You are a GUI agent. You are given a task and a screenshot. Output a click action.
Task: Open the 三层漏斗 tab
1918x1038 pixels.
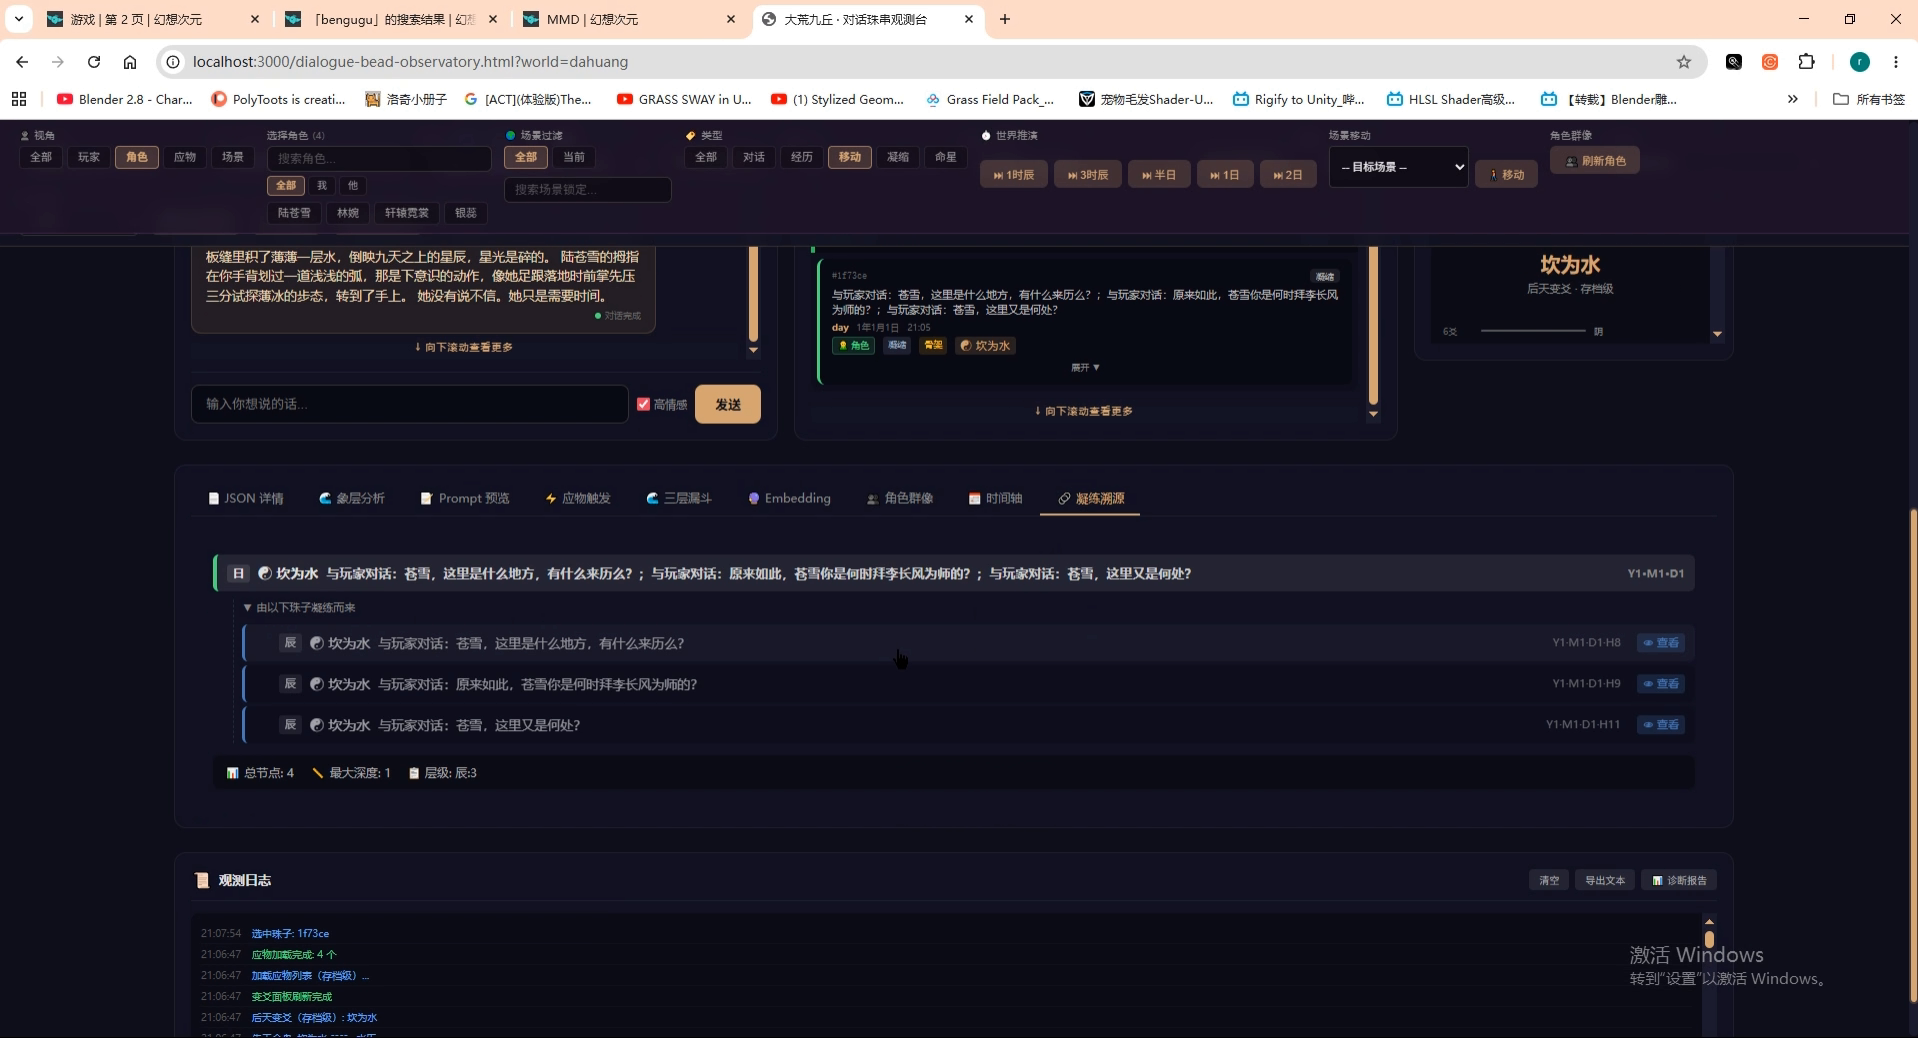(679, 498)
